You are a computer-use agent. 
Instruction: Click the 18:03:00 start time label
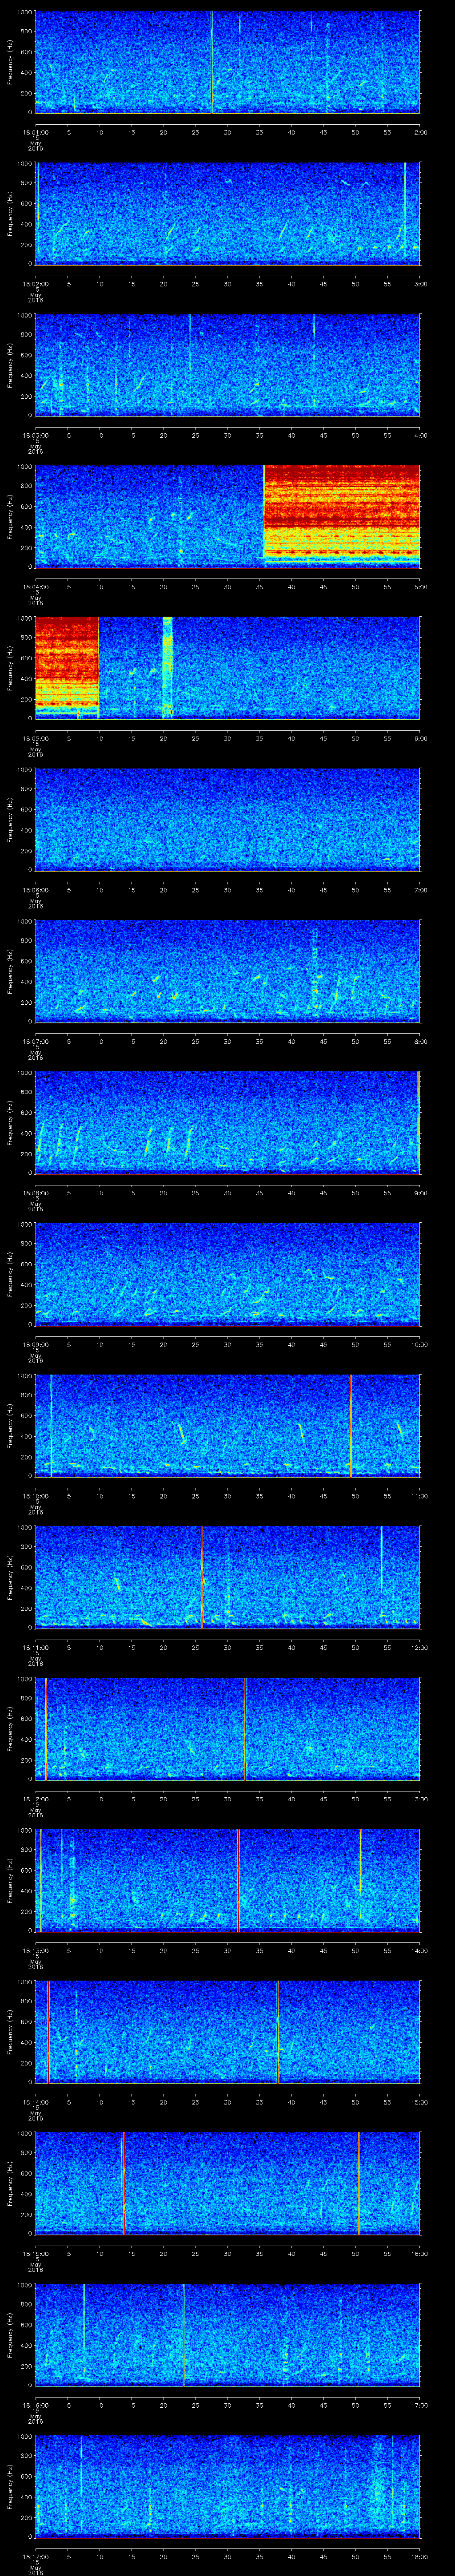tap(35, 435)
